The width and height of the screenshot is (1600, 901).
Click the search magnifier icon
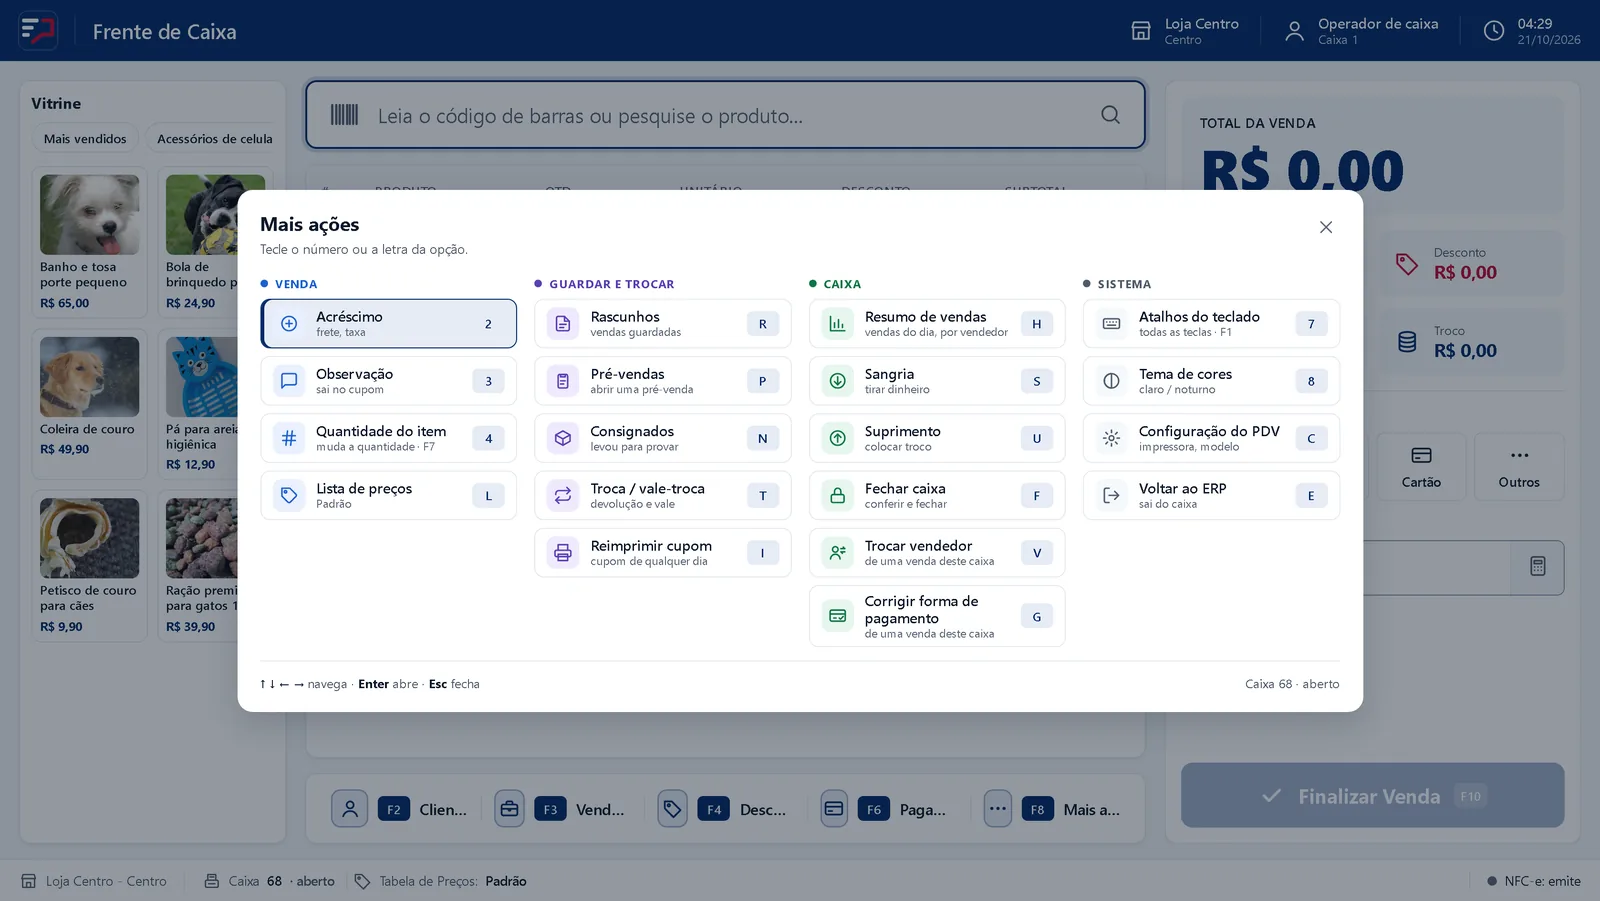click(x=1110, y=115)
